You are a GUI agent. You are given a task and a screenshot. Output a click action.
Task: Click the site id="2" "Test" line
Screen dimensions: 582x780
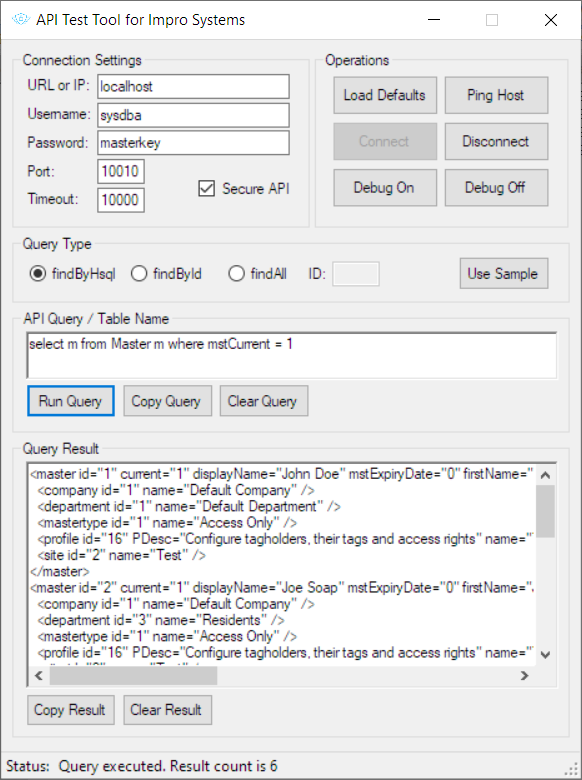coord(122,555)
